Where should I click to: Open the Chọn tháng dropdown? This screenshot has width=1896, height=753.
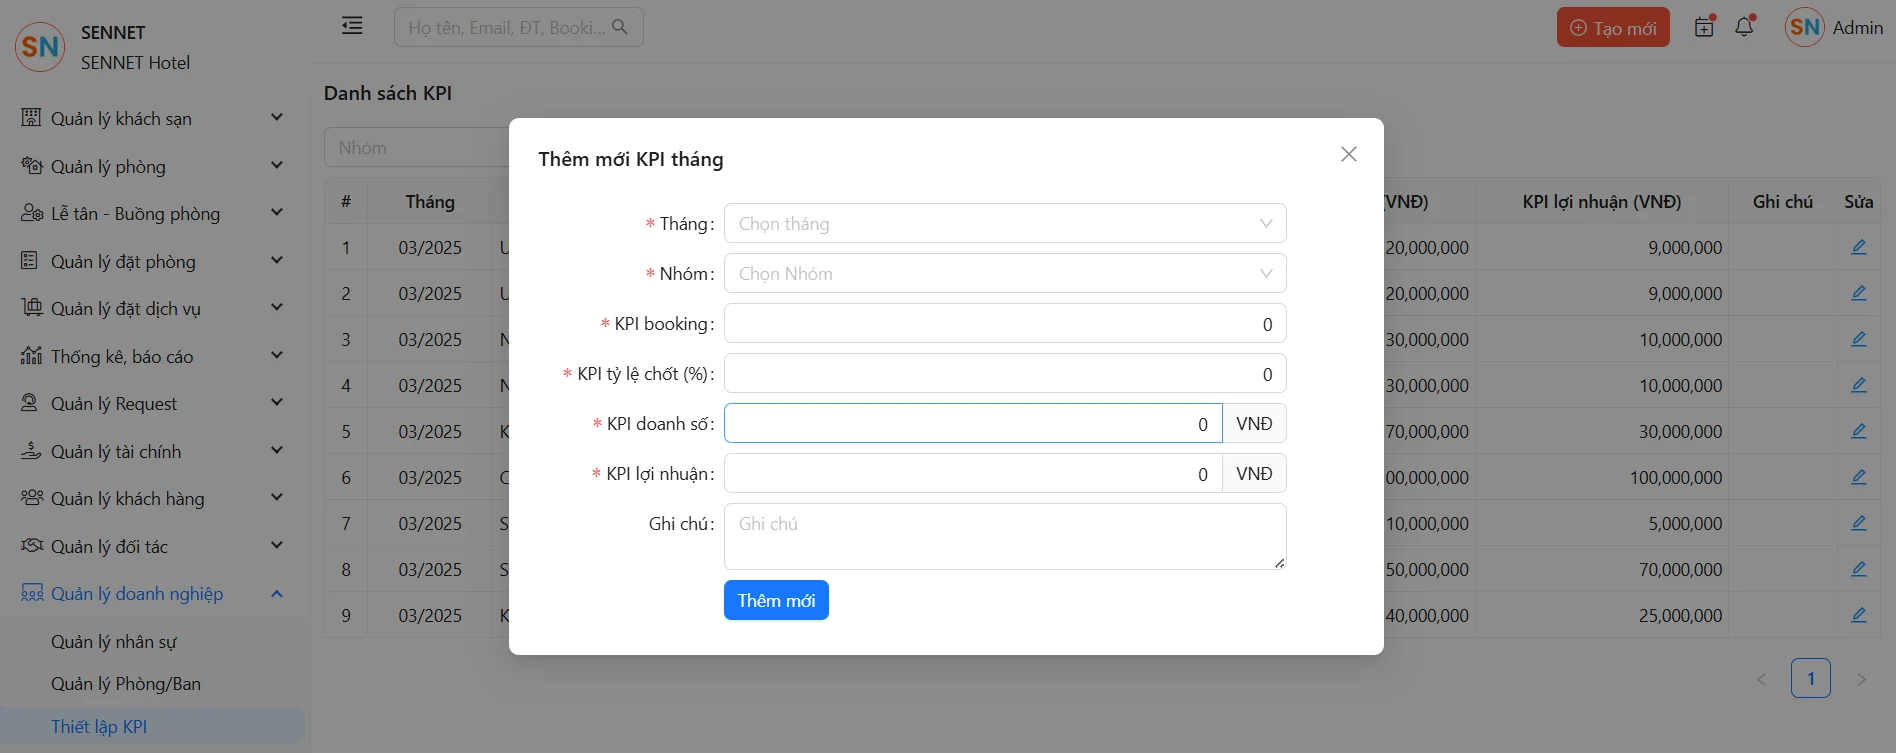pos(1004,223)
